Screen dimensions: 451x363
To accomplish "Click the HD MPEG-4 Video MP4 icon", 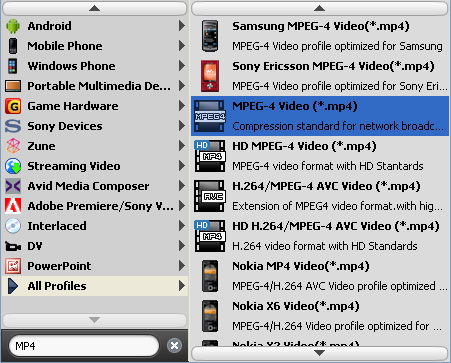I will tap(210, 156).
